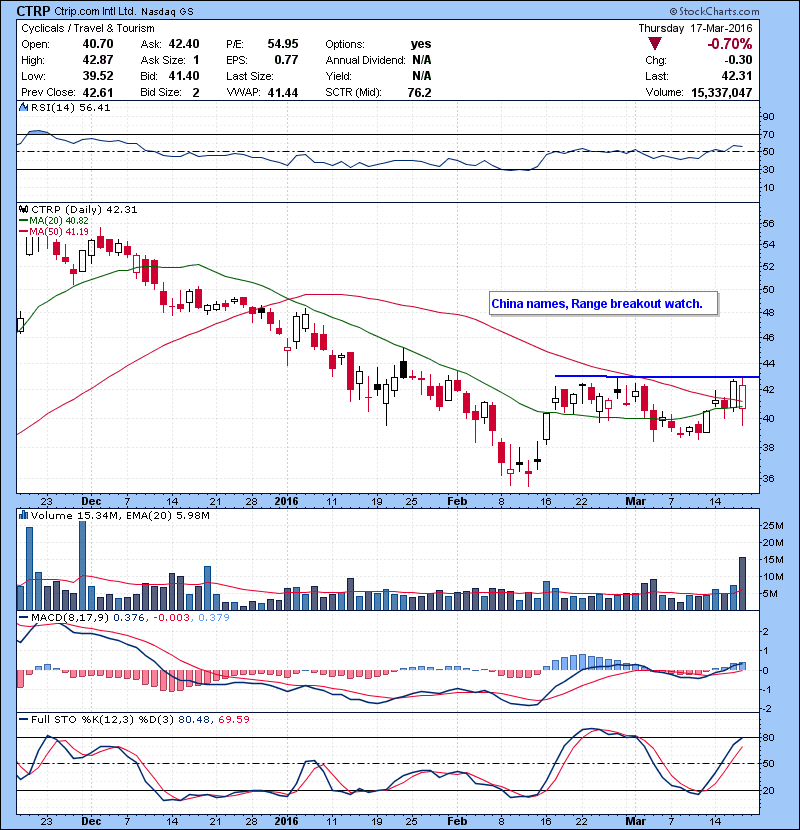
Task: Click the RSI(14) indicator panel icon
Action: coord(23,107)
